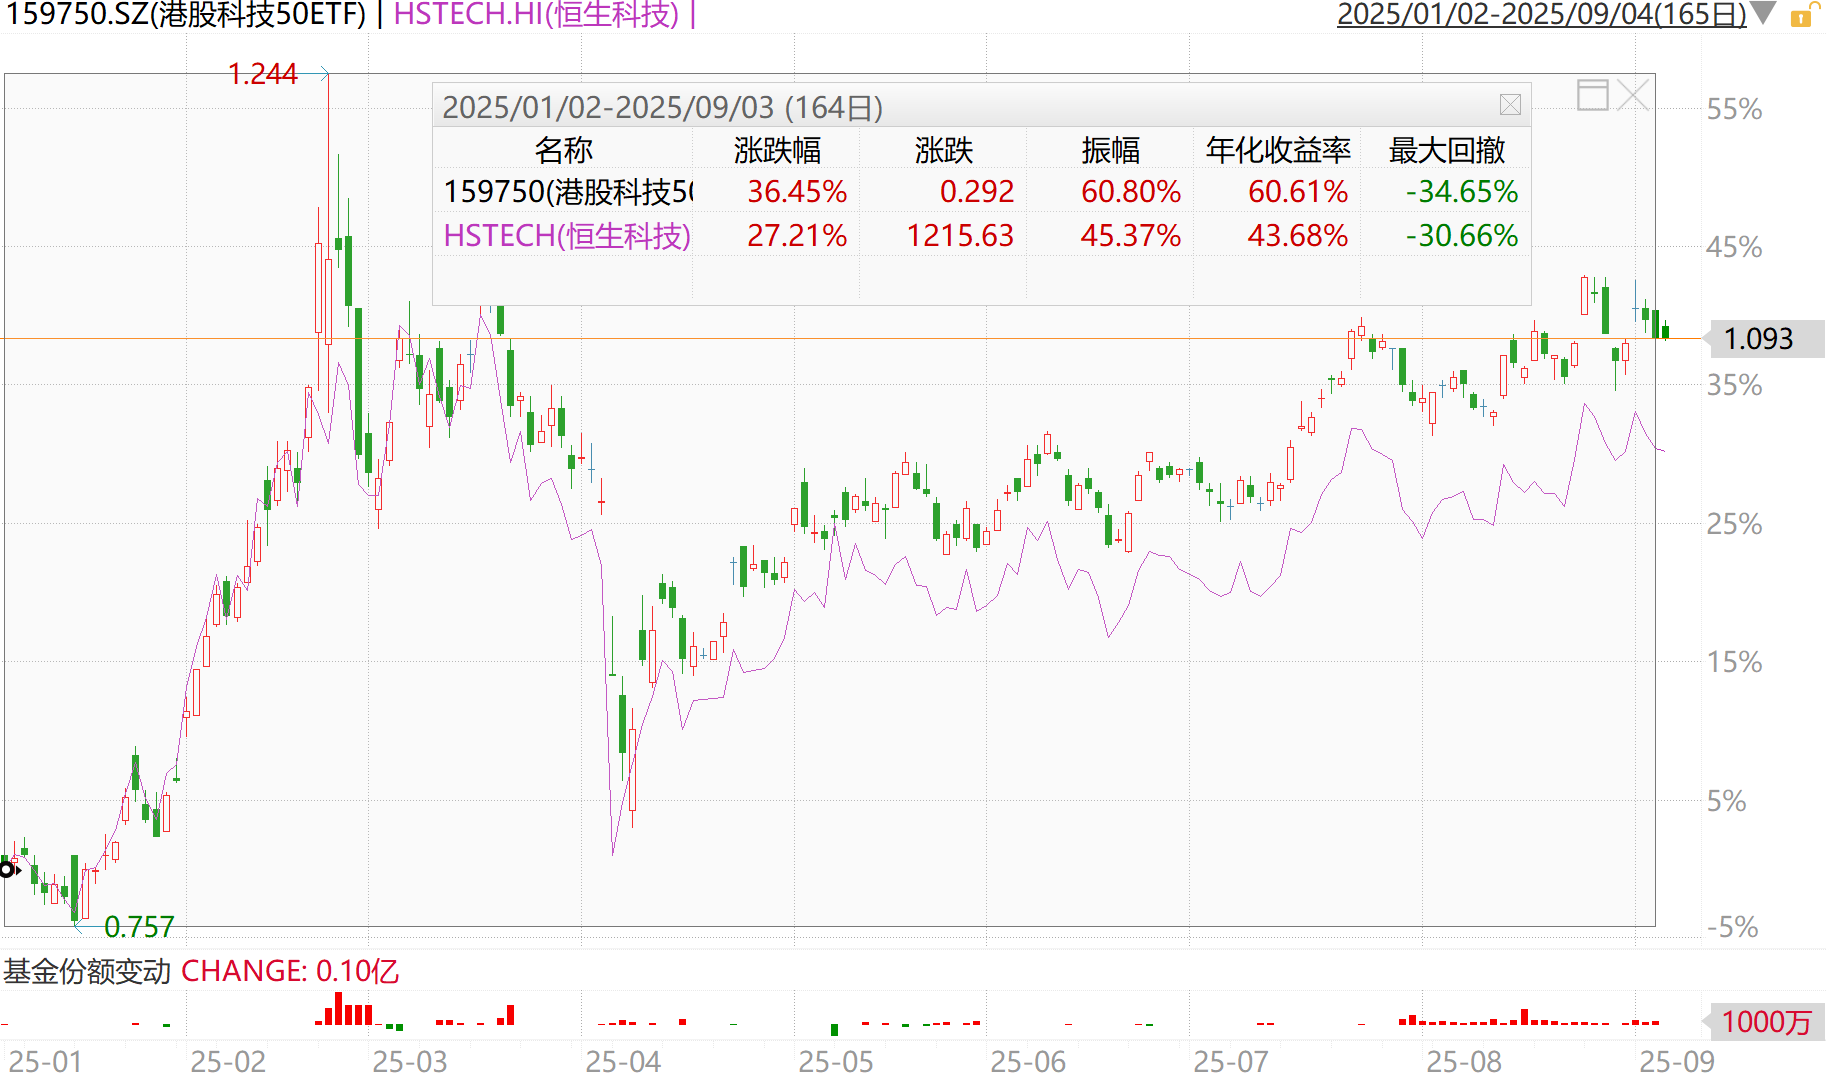Viewport: 1826px width, 1078px height.
Task: Toggle the orange padlock lock icon
Action: click(x=1805, y=16)
